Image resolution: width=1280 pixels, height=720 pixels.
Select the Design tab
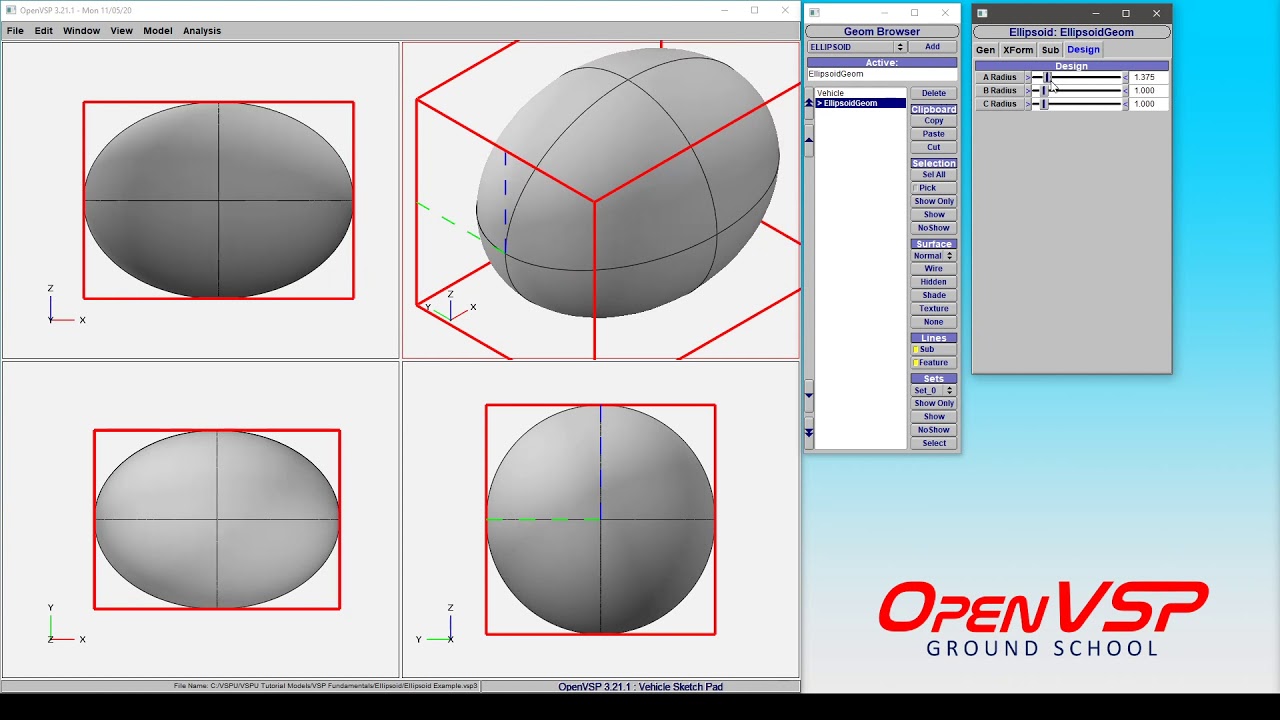pos(1083,50)
